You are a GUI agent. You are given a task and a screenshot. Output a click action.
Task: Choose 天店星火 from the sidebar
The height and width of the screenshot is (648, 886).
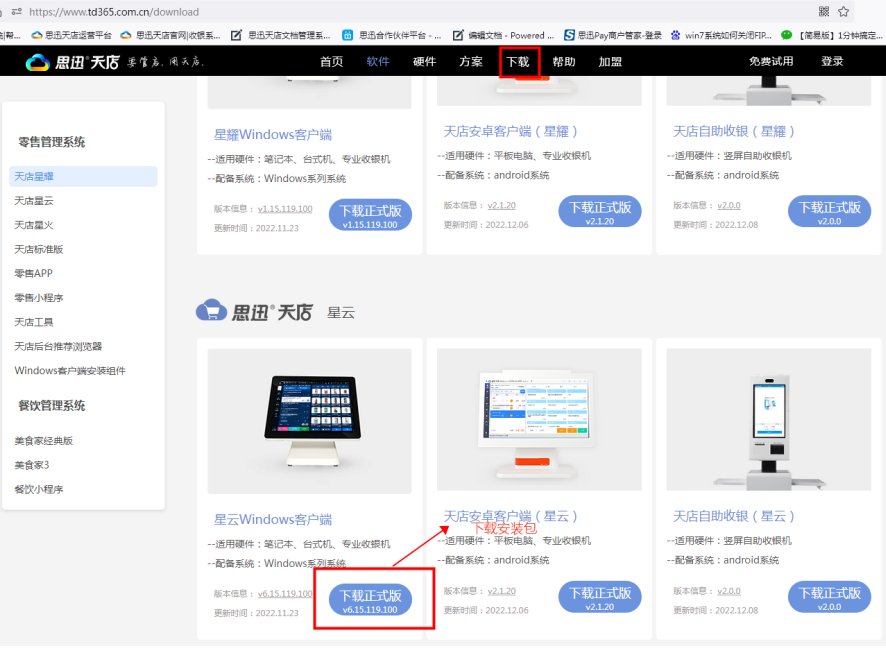34,225
